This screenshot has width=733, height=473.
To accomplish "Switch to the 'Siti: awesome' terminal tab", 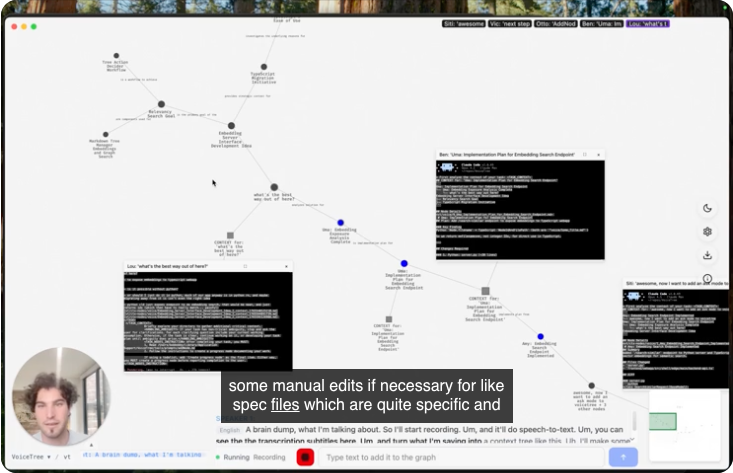I will tap(463, 24).
